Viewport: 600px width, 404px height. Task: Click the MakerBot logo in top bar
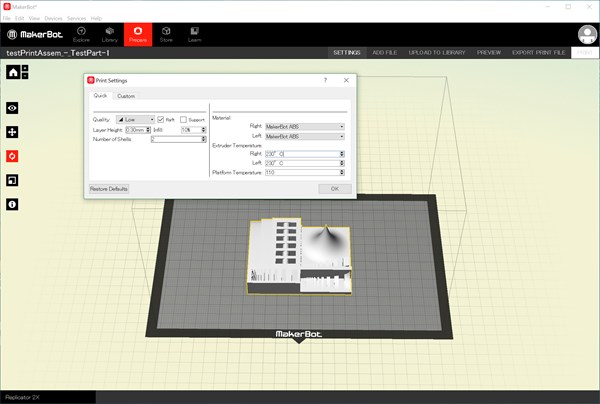35,34
